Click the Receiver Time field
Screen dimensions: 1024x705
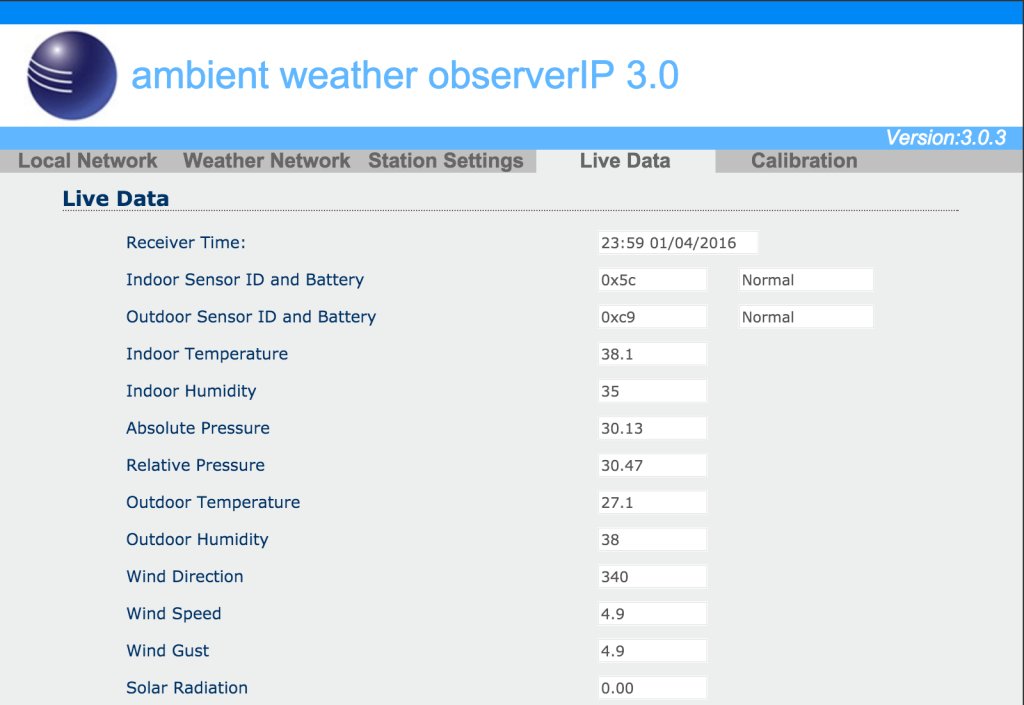(678, 243)
